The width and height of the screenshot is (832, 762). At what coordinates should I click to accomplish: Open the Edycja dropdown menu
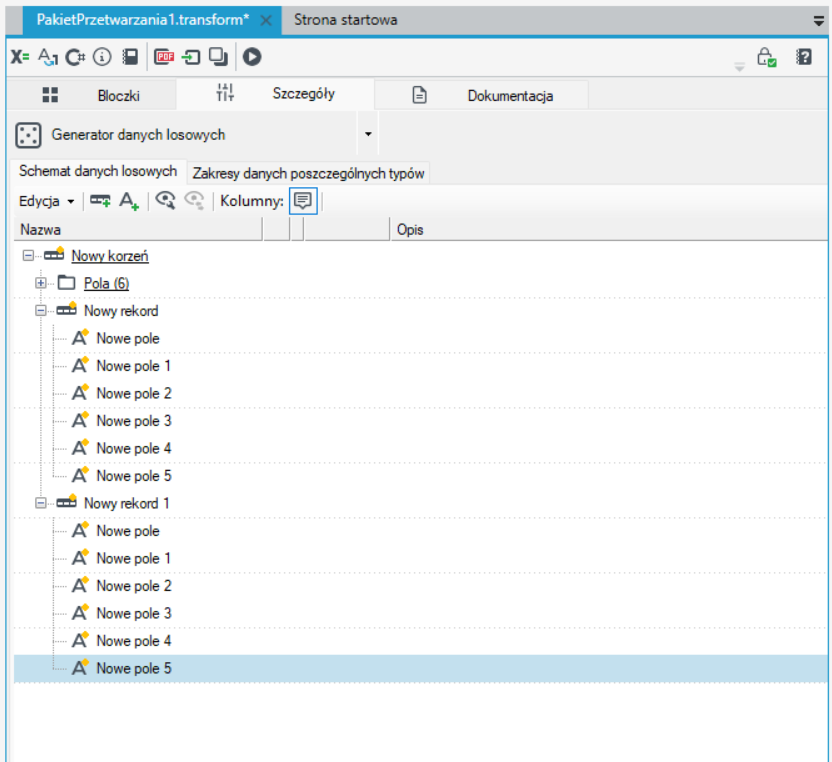coord(46,202)
